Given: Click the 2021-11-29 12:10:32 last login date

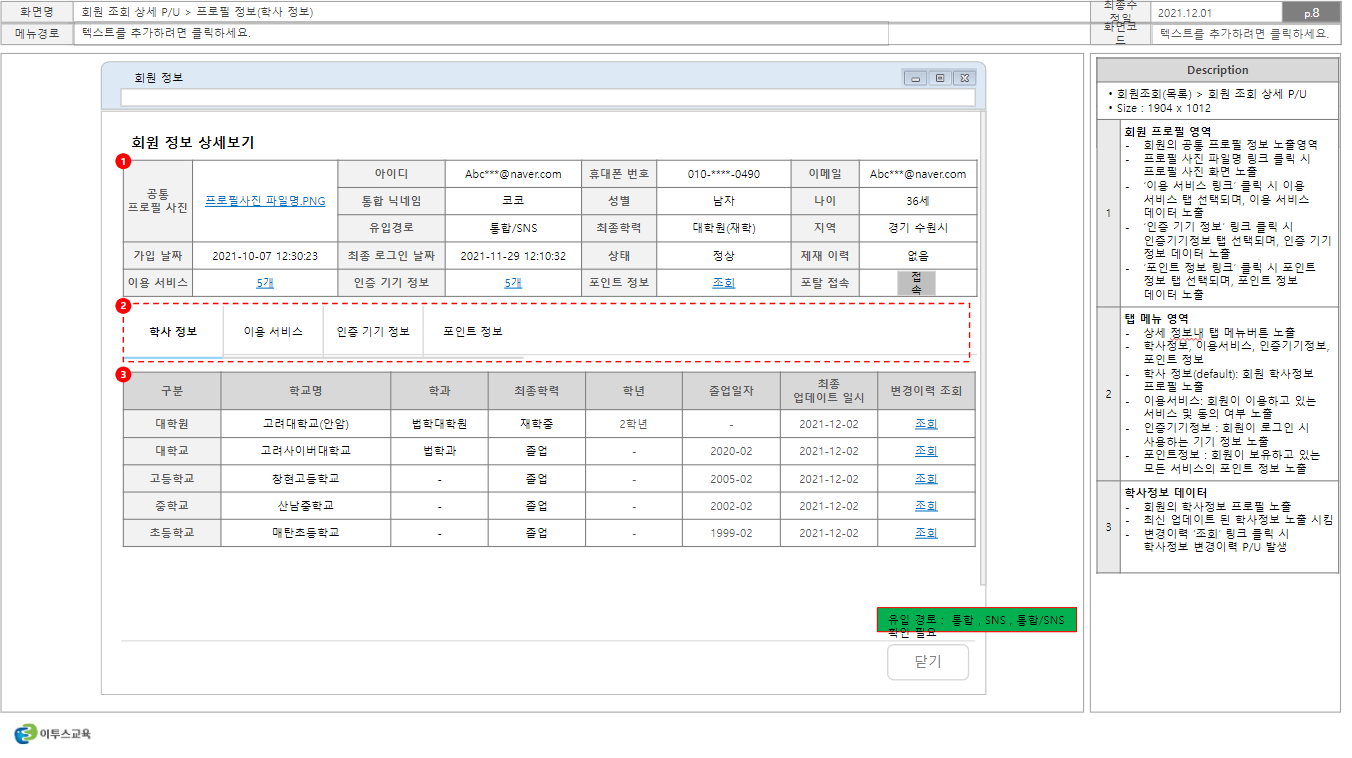Looking at the screenshot, I should [x=513, y=256].
